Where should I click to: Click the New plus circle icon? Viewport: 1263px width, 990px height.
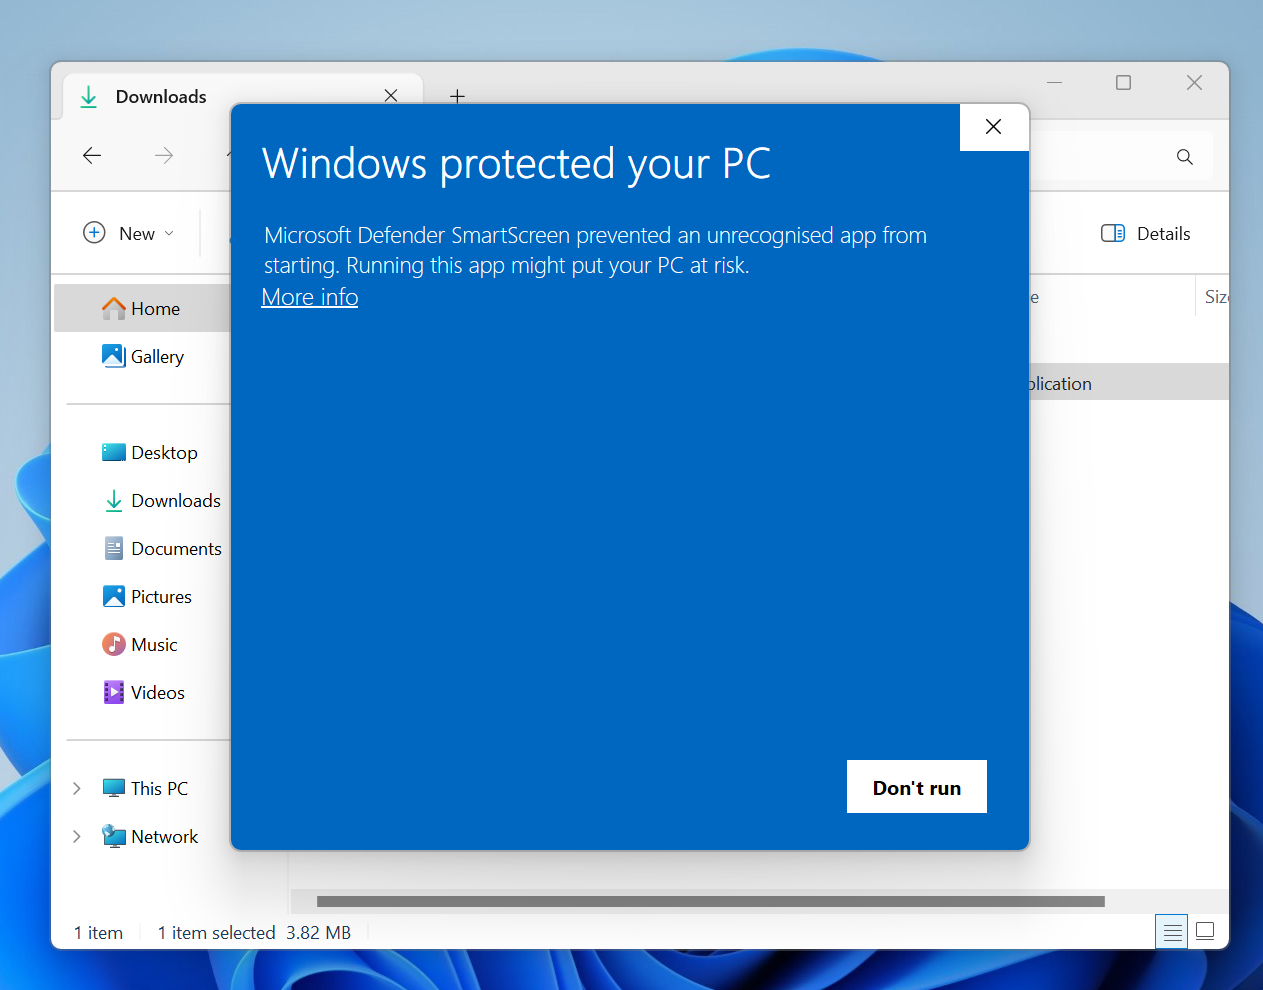click(94, 233)
